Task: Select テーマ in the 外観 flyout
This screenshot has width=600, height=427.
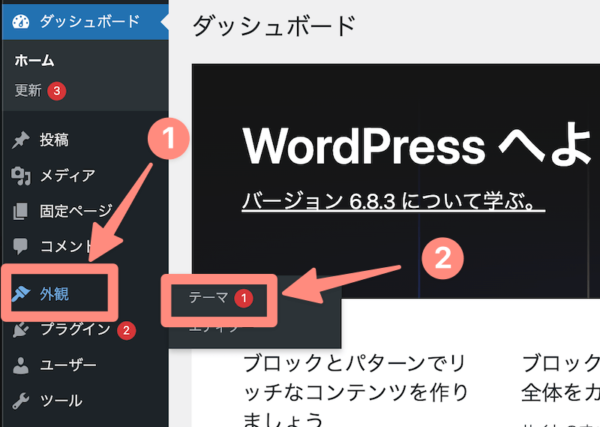Action: (x=208, y=297)
